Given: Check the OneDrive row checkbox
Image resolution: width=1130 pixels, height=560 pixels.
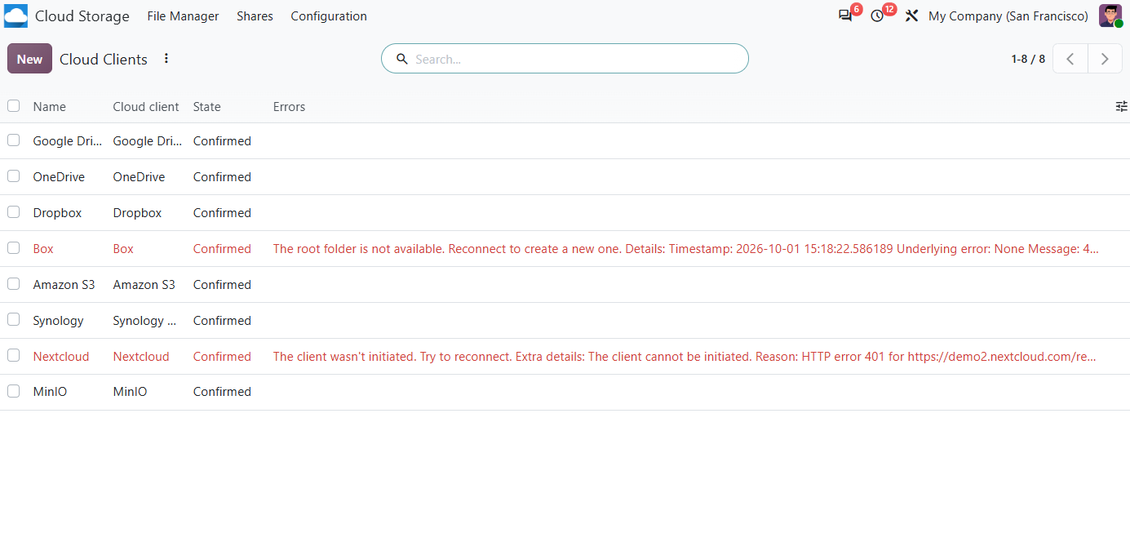Looking at the screenshot, I should pyautogui.click(x=14, y=177).
